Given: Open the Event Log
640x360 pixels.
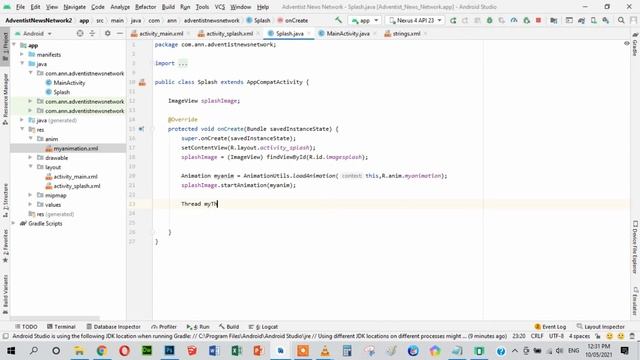Looking at the screenshot, I should coord(550,327).
